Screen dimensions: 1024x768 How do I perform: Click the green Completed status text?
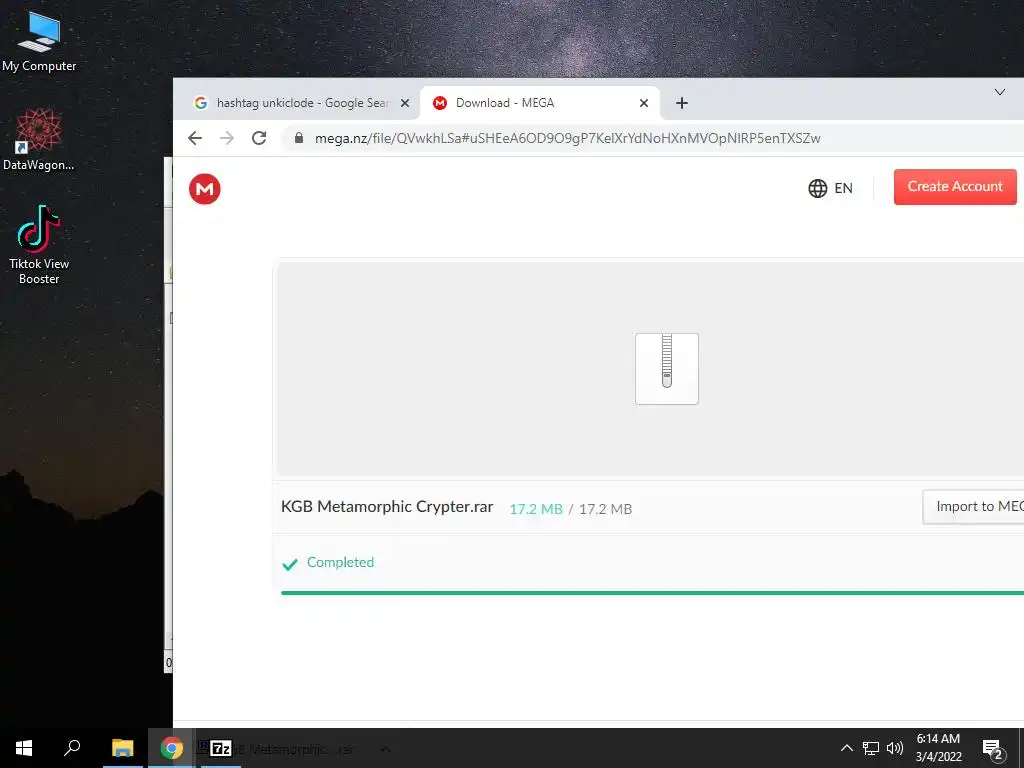pyautogui.click(x=340, y=562)
